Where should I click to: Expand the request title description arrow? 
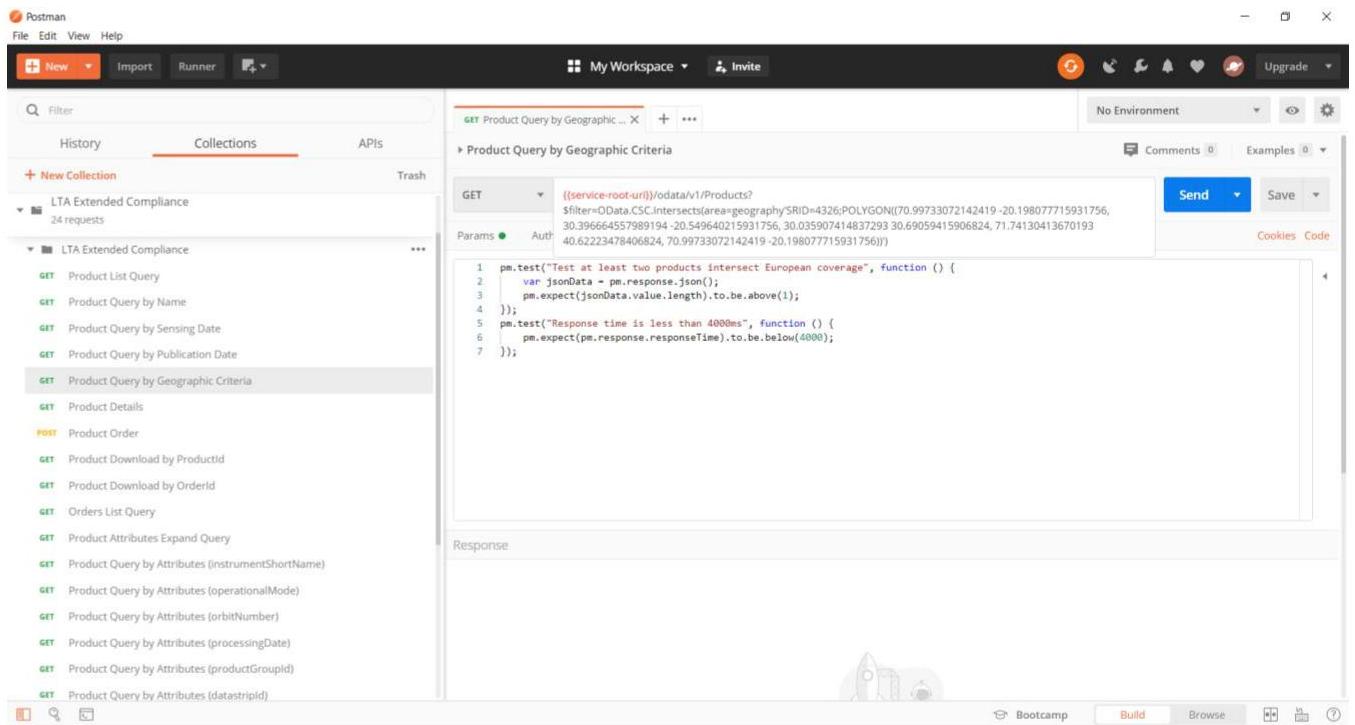point(460,150)
